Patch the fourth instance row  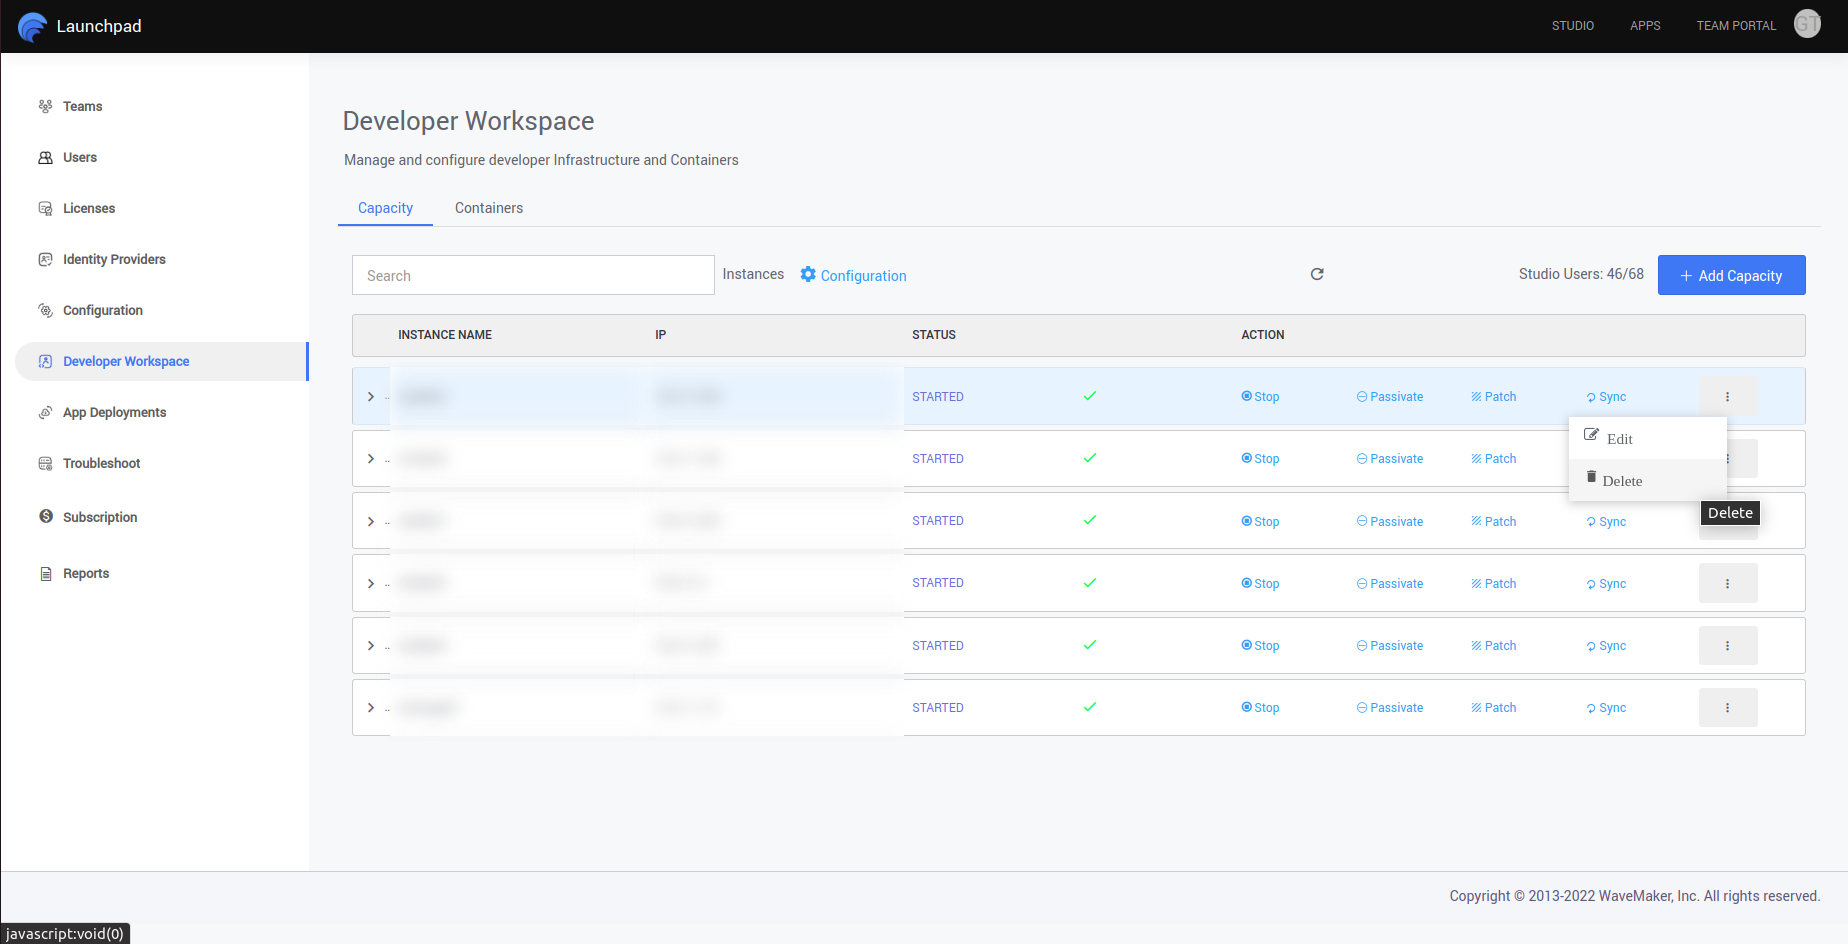coord(1493,584)
